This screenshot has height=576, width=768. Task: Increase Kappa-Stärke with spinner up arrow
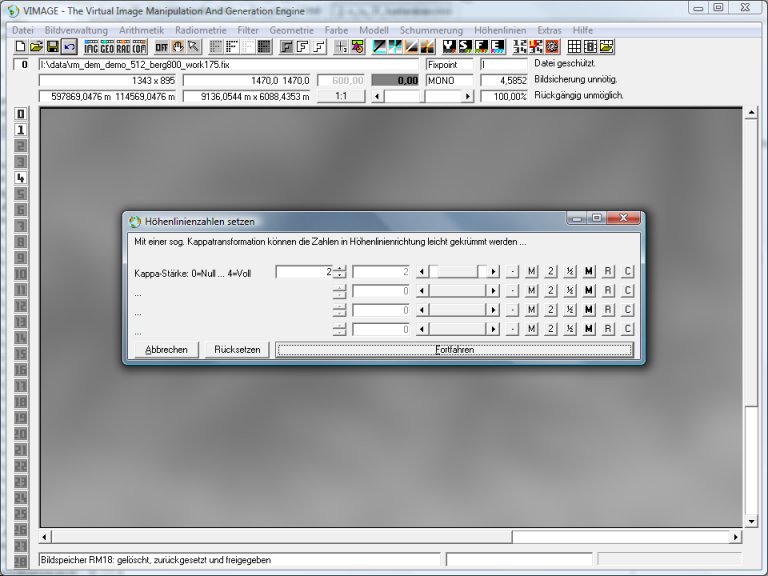pyautogui.click(x=340, y=267)
